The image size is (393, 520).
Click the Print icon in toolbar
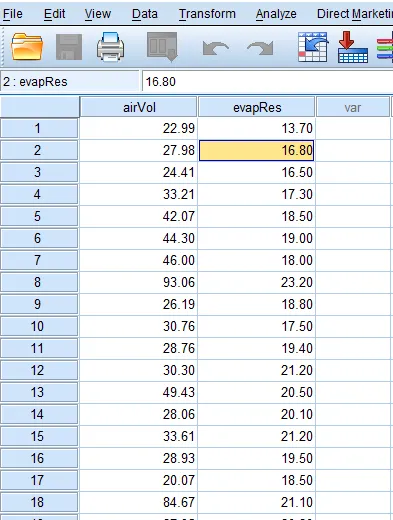111,47
